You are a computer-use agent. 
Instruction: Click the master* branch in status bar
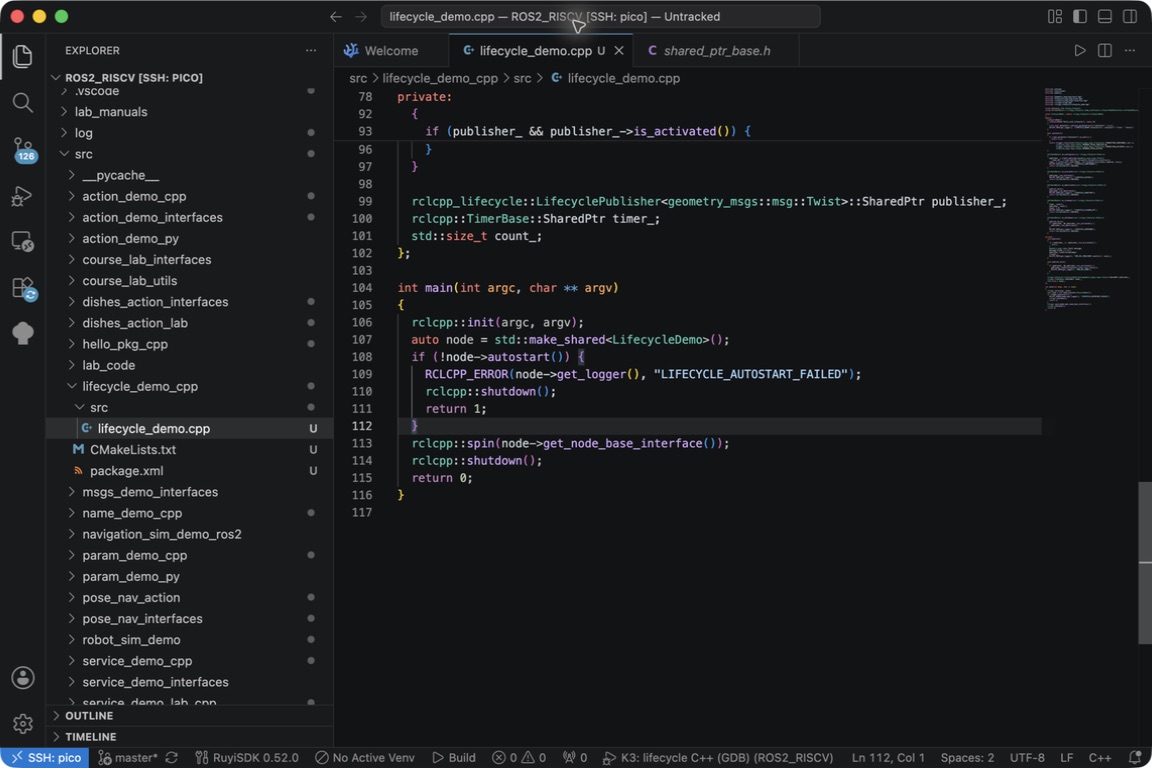point(128,758)
